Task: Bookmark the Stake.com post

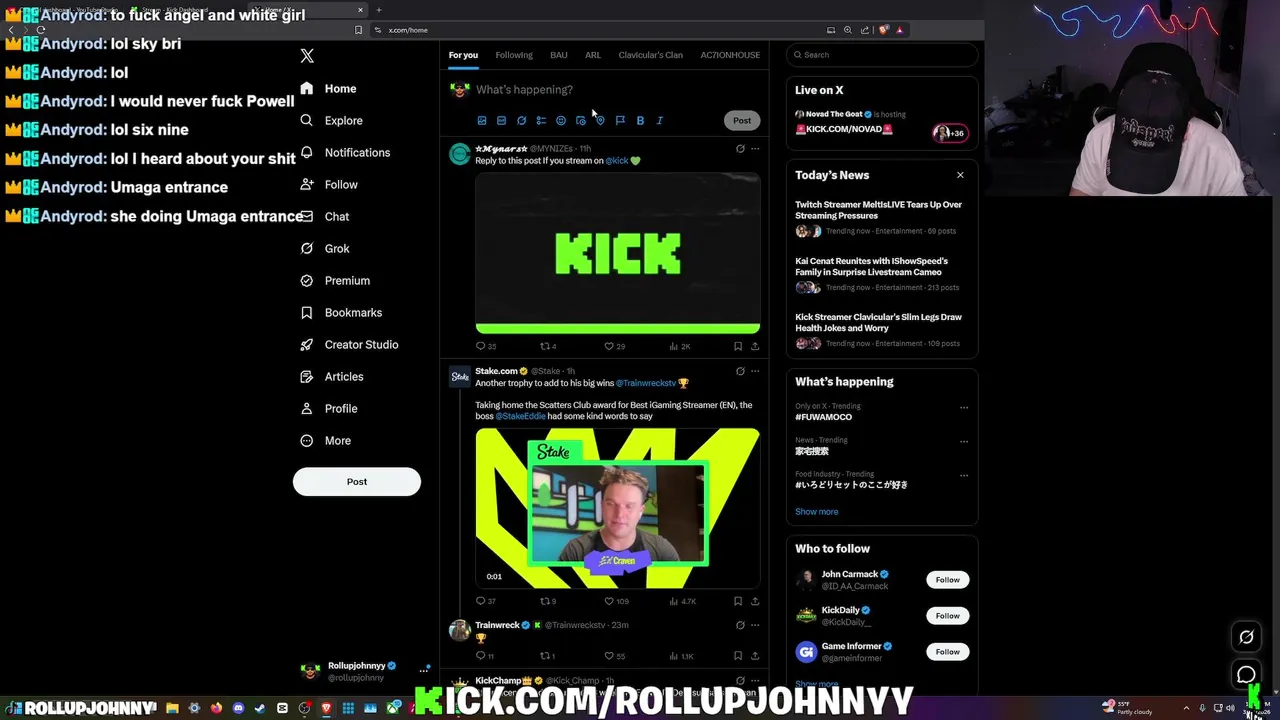Action: click(738, 601)
